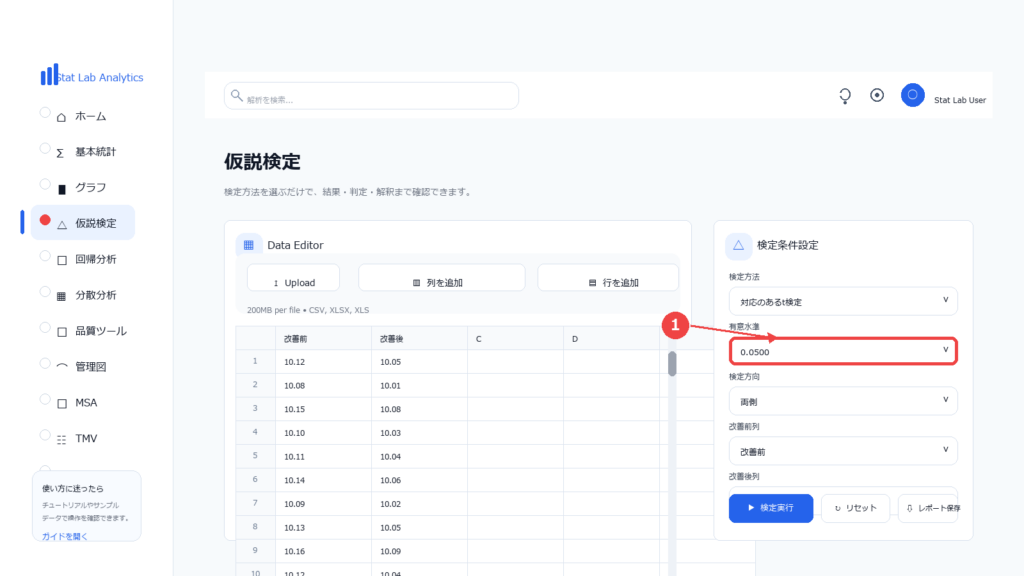Go to ホーム menu item
Screen dimensions: 1024x576
point(90,116)
